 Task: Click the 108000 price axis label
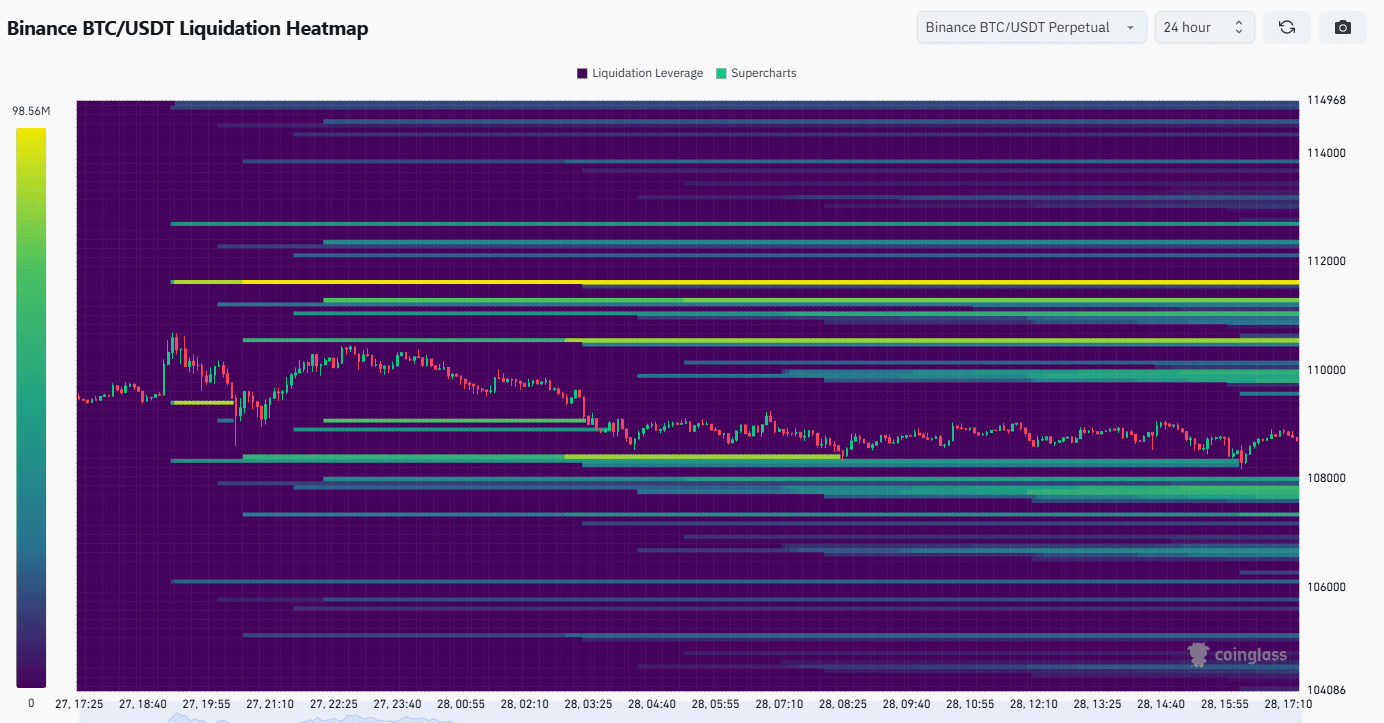click(x=1325, y=478)
